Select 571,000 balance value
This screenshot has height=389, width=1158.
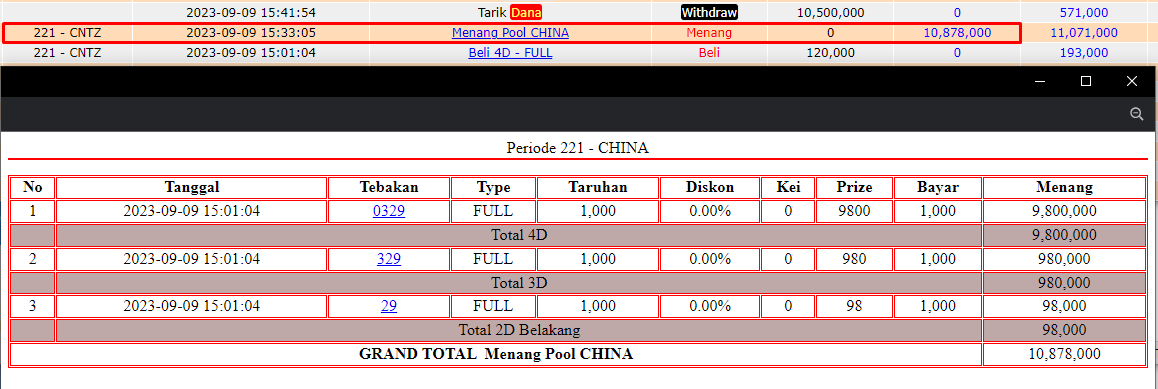point(1083,13)
